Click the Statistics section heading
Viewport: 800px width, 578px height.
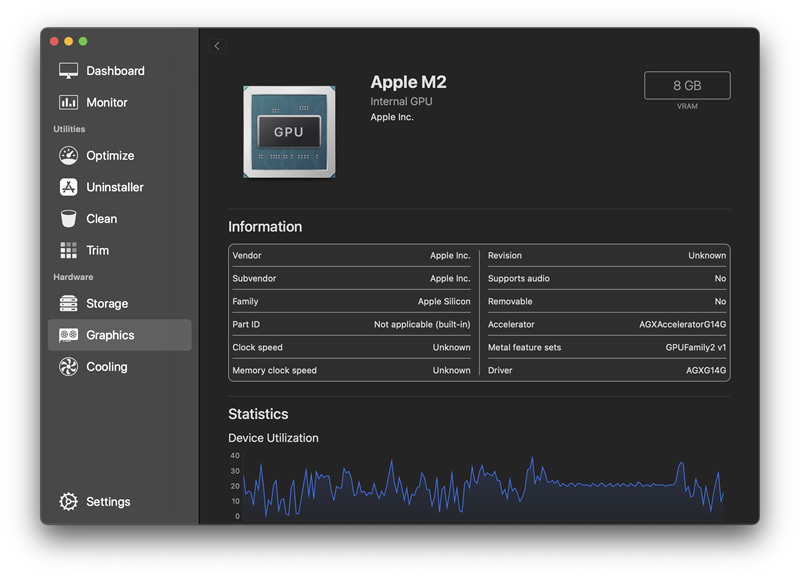(x=258, y=414)
